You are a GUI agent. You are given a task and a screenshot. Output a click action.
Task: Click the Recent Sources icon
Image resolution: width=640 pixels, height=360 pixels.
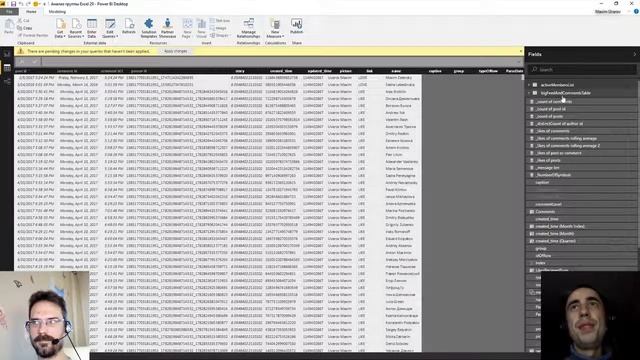tap(76, 24)
